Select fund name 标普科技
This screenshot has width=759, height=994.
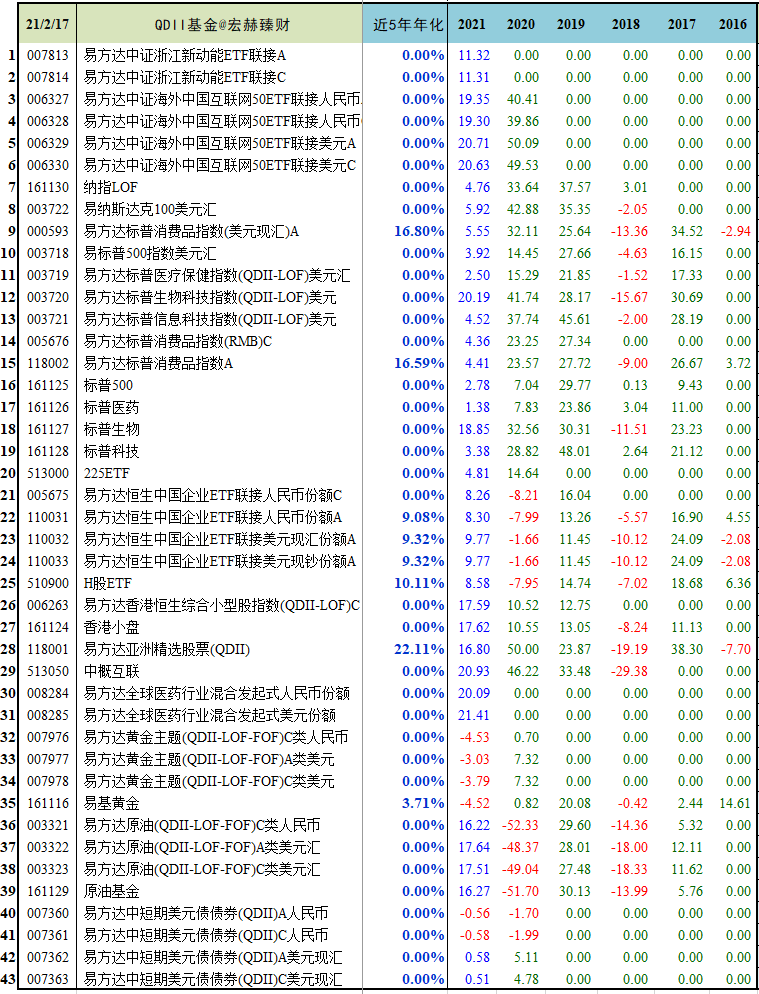(111, 451)
